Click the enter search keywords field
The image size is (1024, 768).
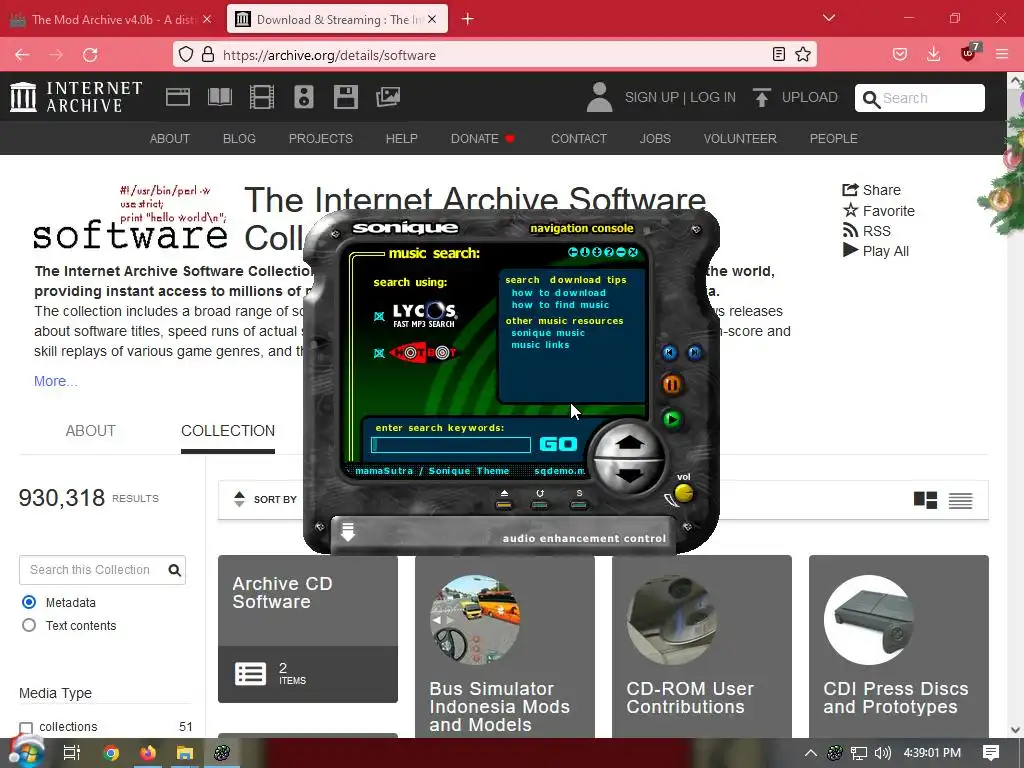click(451, 445)
